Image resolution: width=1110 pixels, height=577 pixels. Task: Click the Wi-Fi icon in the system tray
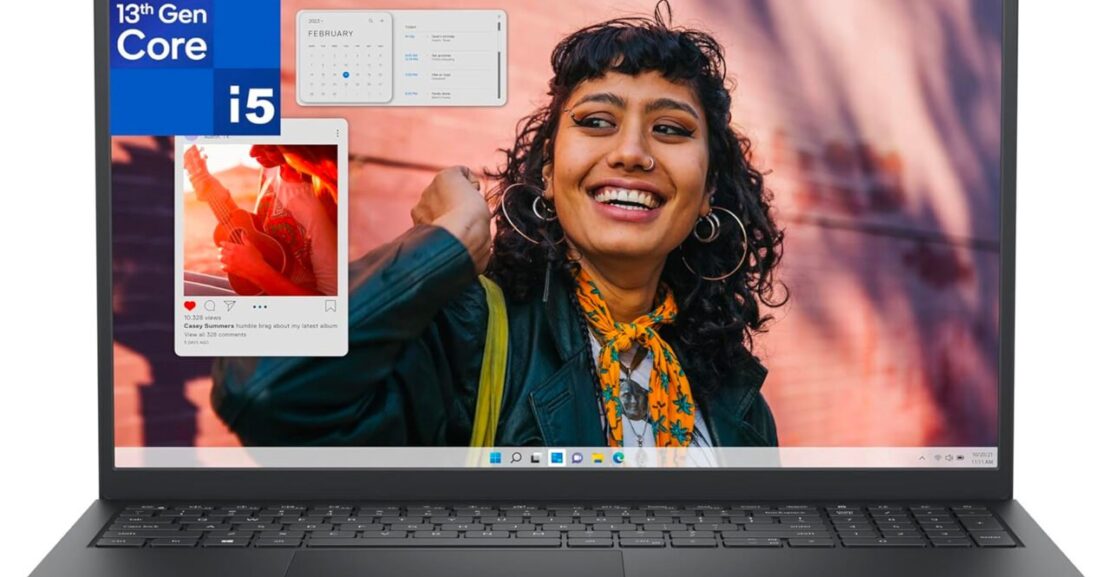pos(938,458)
